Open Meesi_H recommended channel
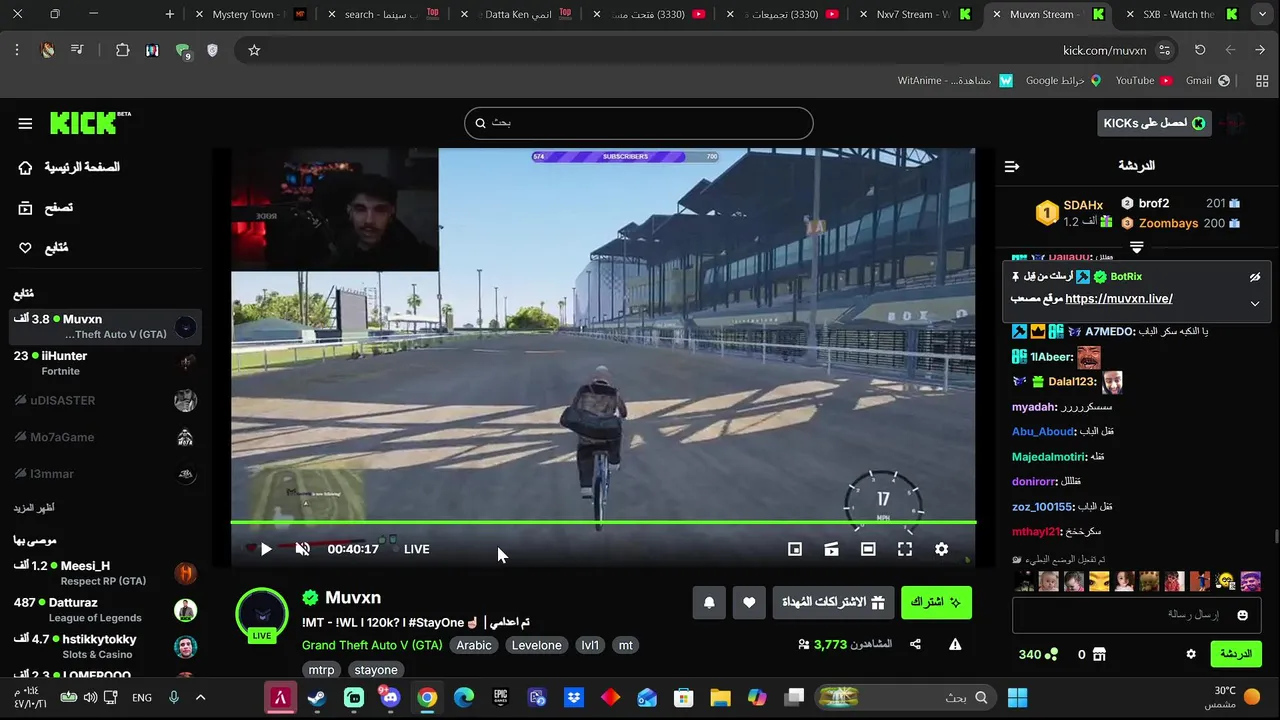 click(x=105, y=573)
